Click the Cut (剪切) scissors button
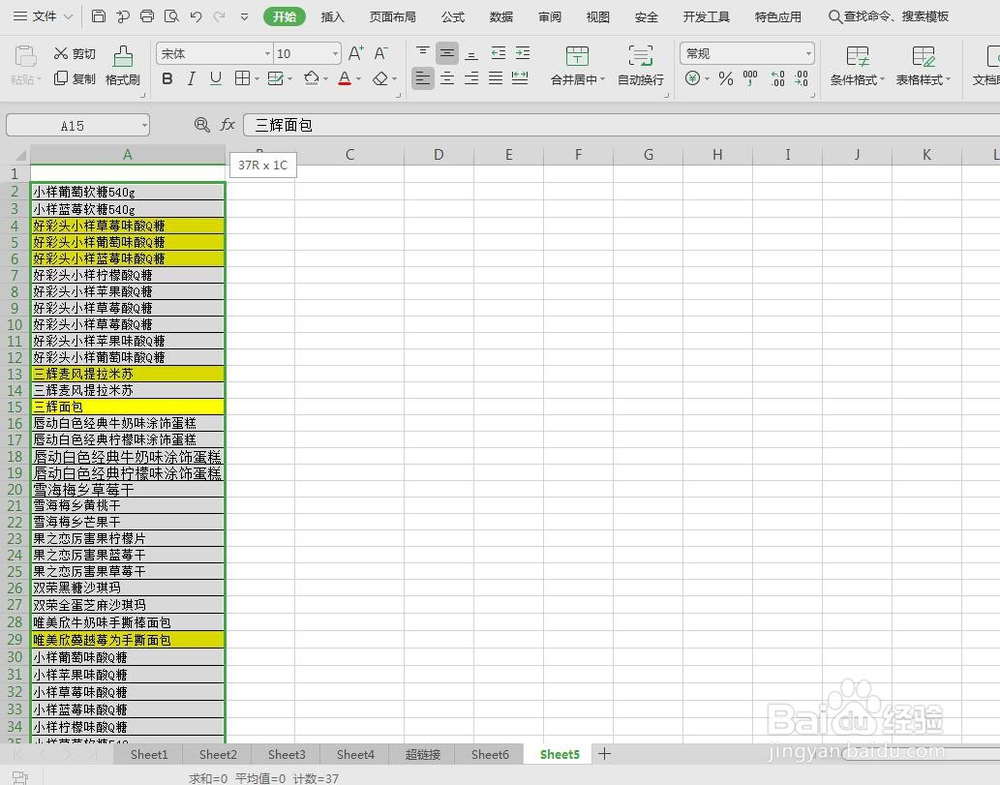Screen dimensions: 1000x785 [75, 54]
